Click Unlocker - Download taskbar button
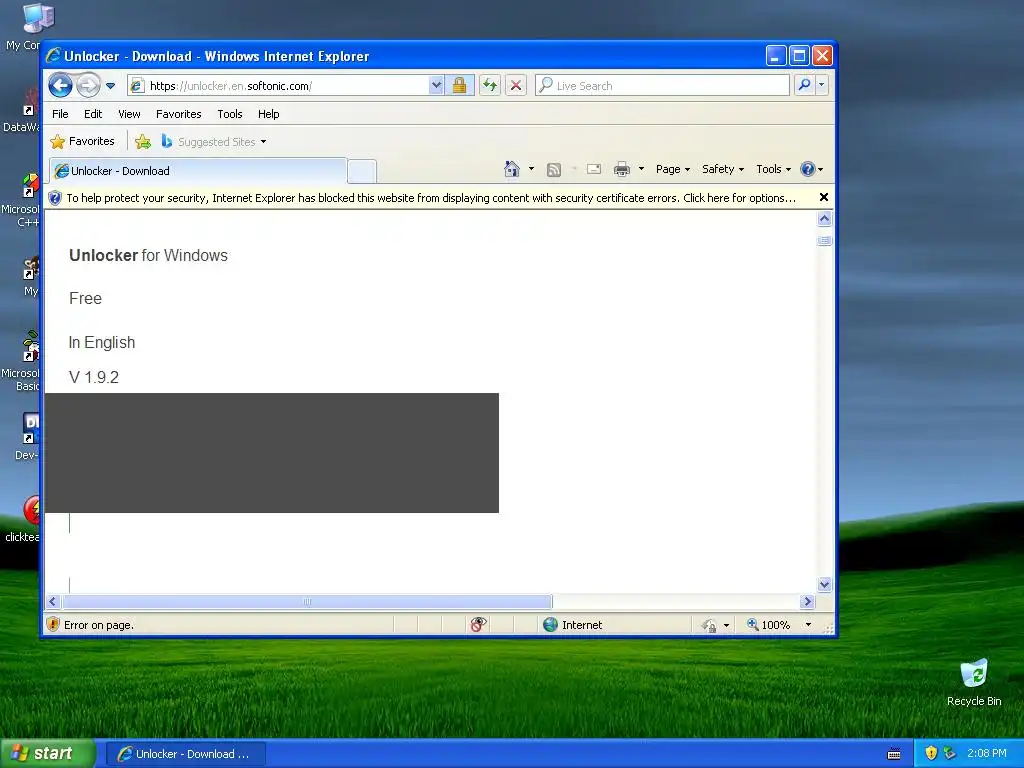The height and width of the screenshot is (768, 1024). [186, 754]
